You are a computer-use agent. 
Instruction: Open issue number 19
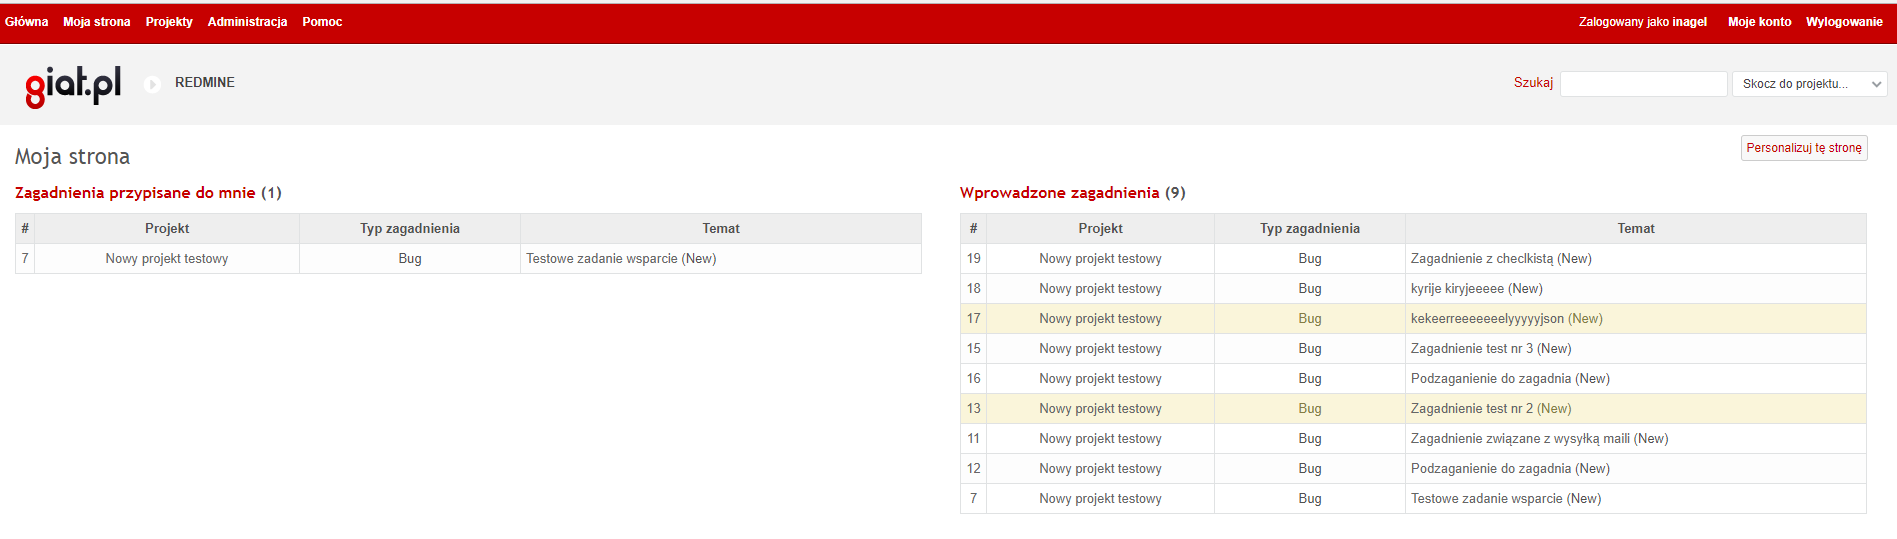(973, 259)
